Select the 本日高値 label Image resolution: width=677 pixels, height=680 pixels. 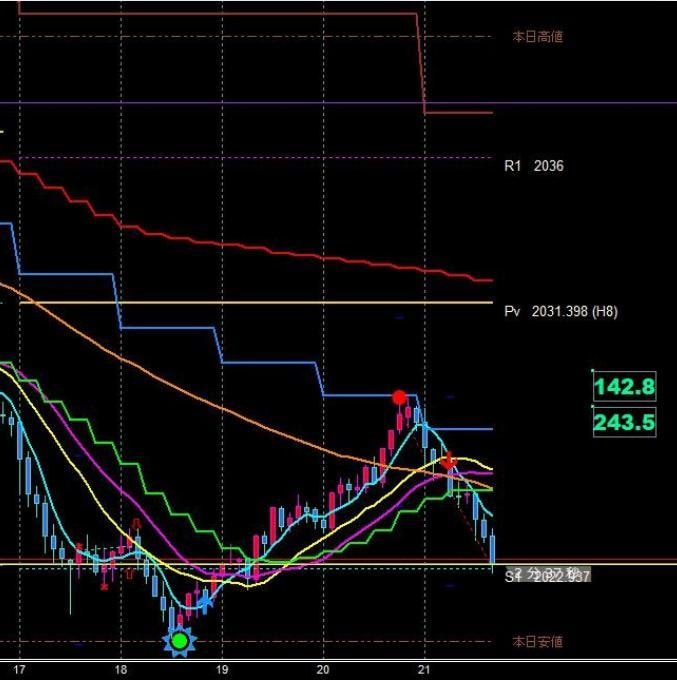coord(537,36)
